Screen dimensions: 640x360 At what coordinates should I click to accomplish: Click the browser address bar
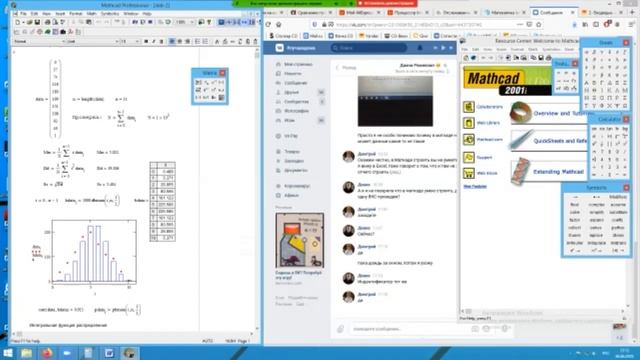click(x=427, y=24)
